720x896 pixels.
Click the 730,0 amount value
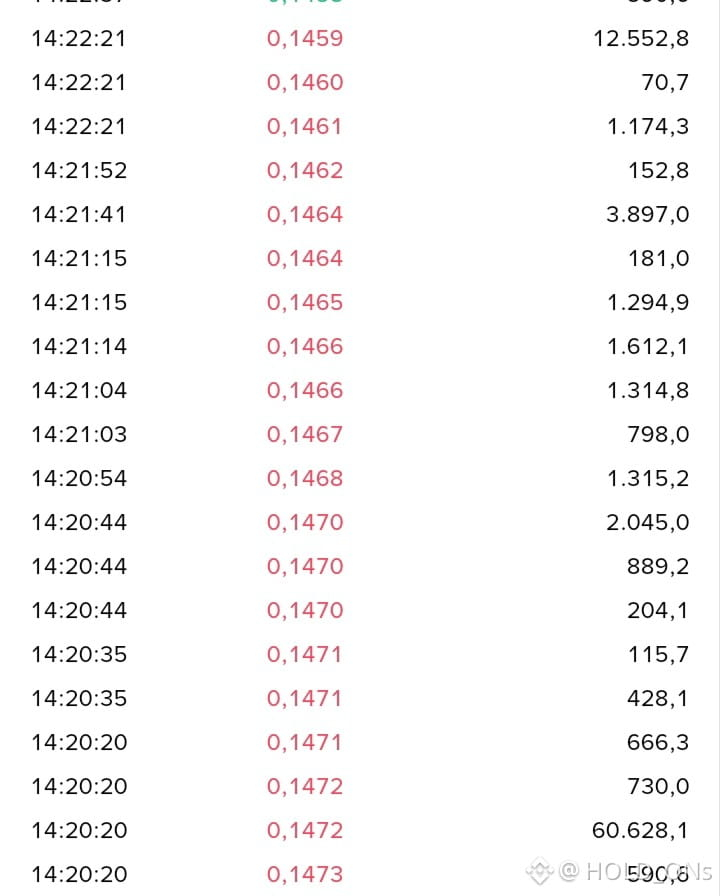(658, 787)
